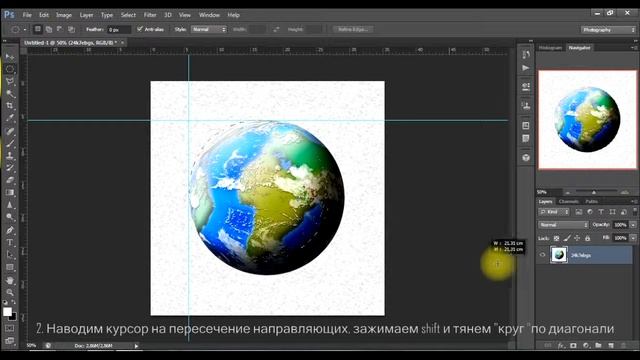Screen dimensions: 640x360
Task: Click the Add to selection icon
Action: [49, 29]
